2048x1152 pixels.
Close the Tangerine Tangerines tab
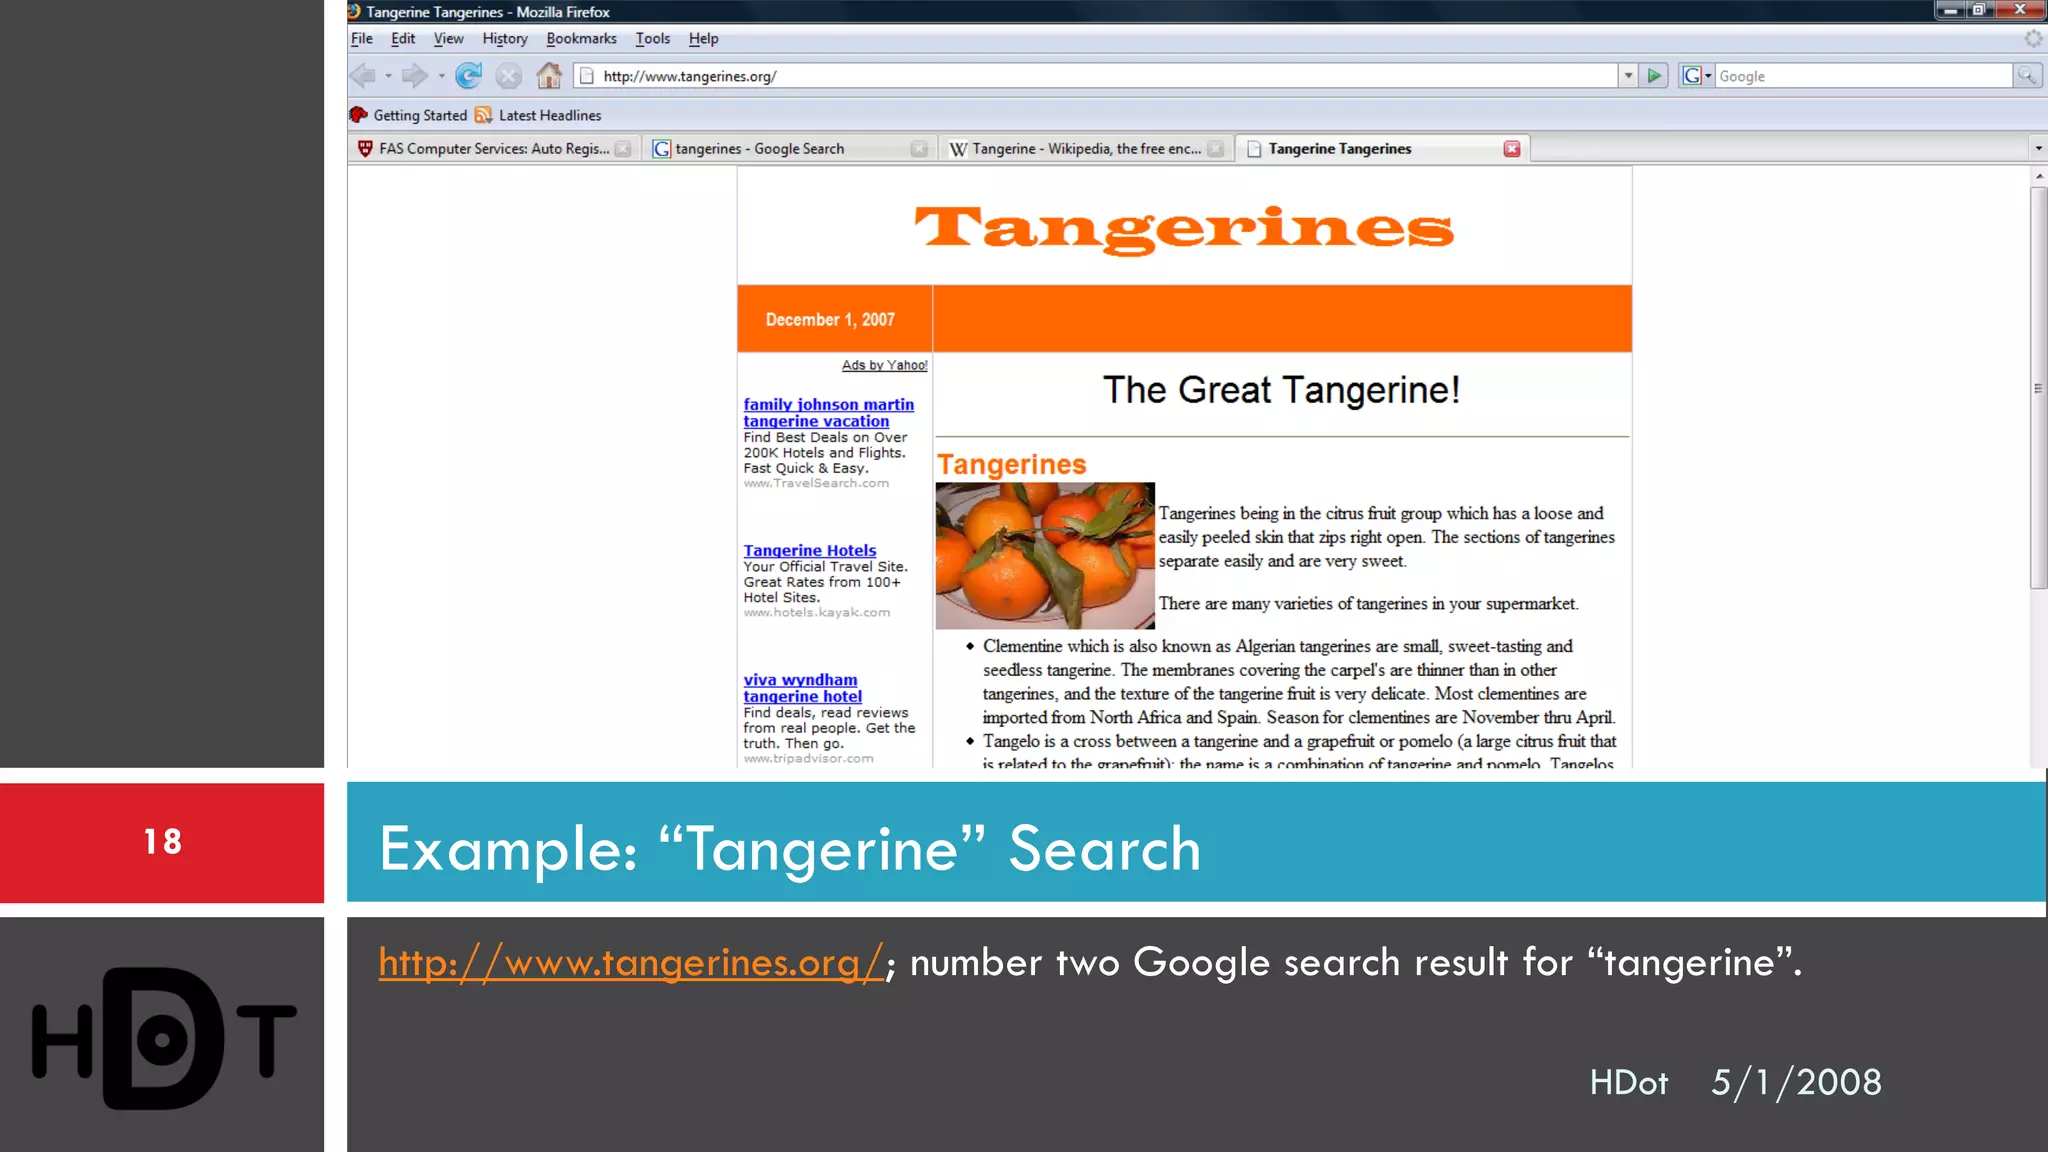(x=1512, y=149)
